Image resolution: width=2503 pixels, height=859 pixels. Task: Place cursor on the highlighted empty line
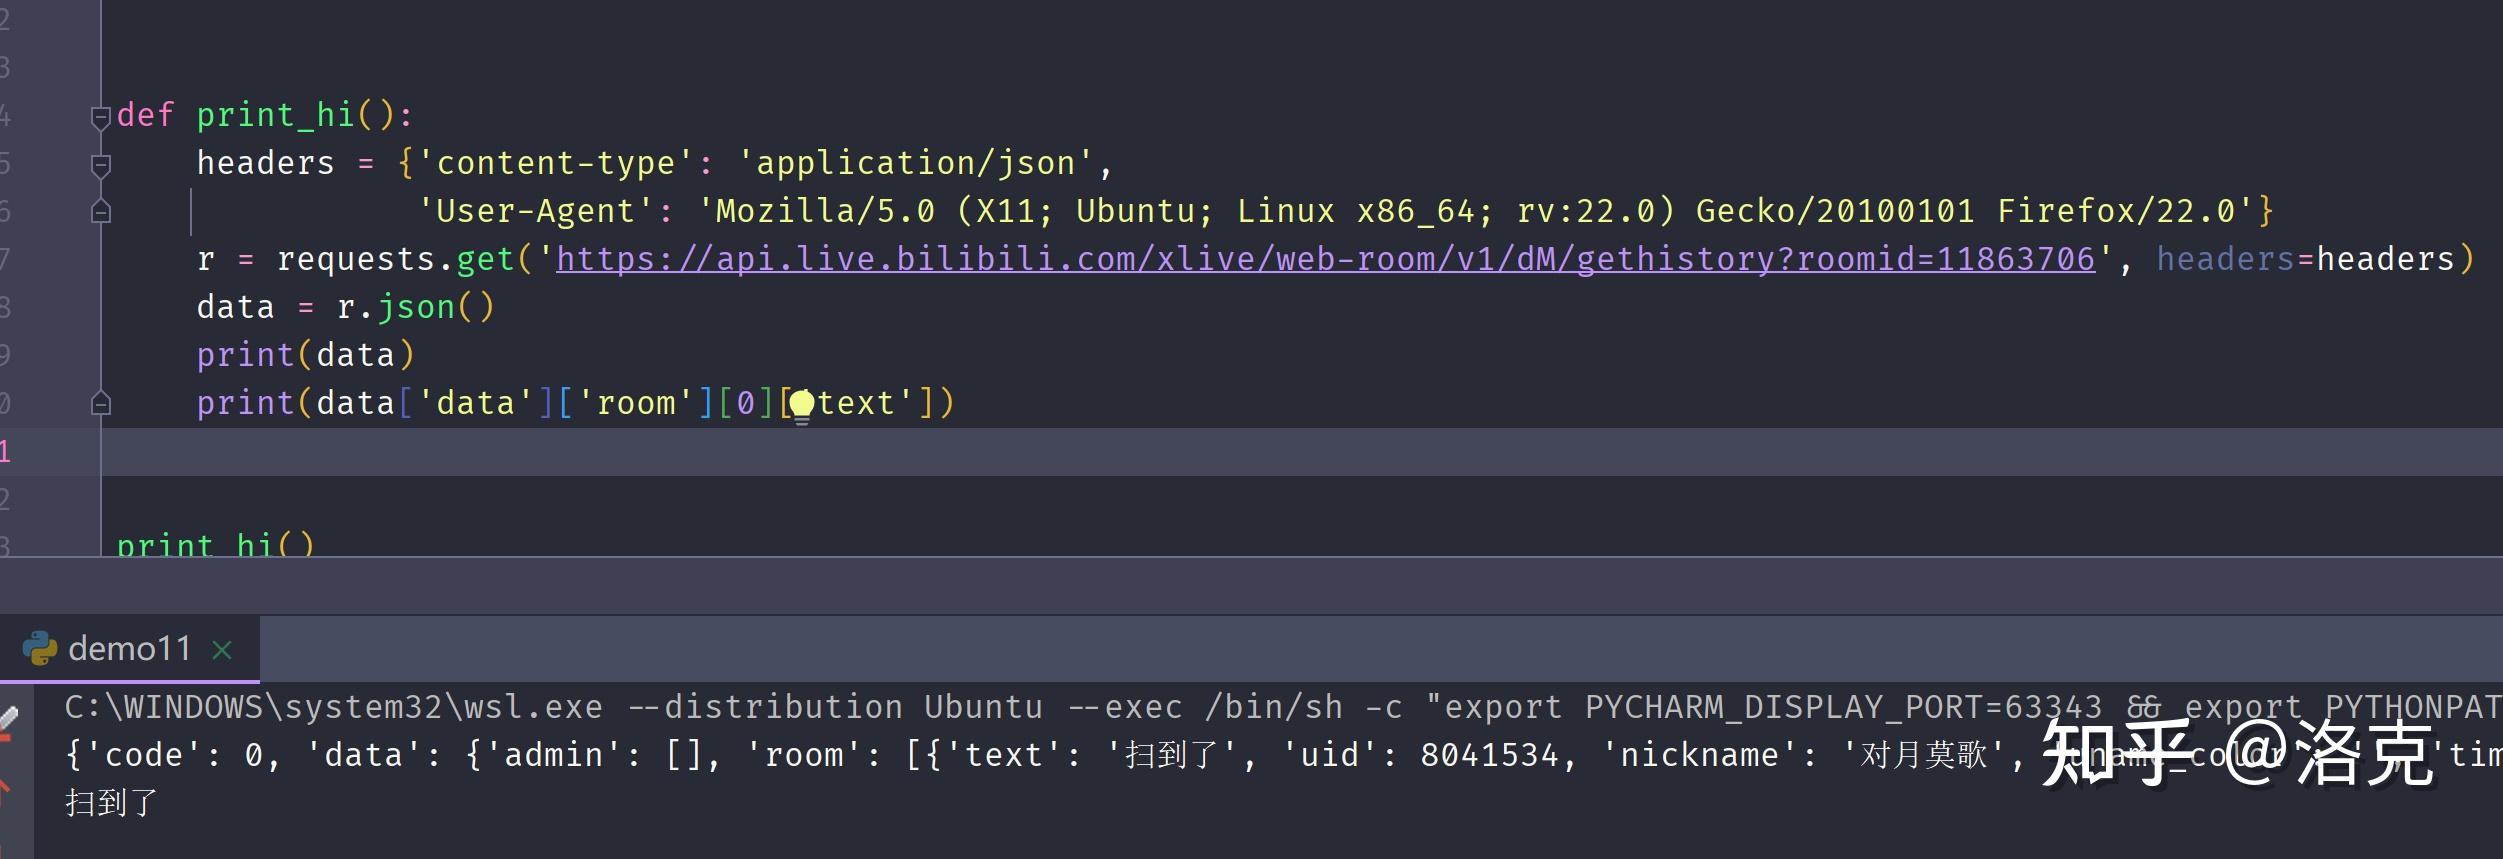click(1300, 452)
